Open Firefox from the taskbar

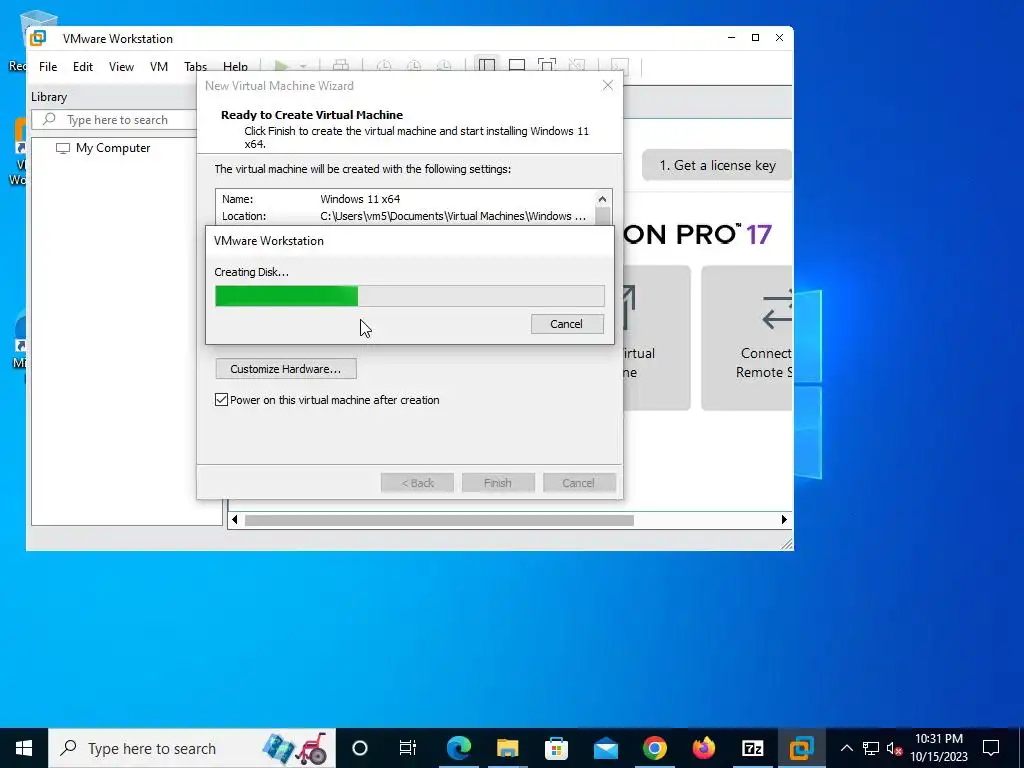(703, 748)
